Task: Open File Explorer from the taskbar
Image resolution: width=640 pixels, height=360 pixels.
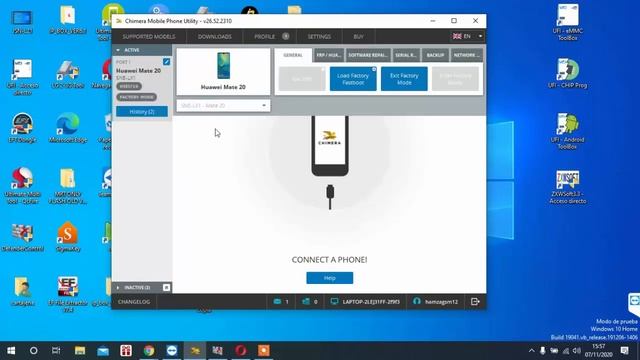Action: (x=80, y=351)
